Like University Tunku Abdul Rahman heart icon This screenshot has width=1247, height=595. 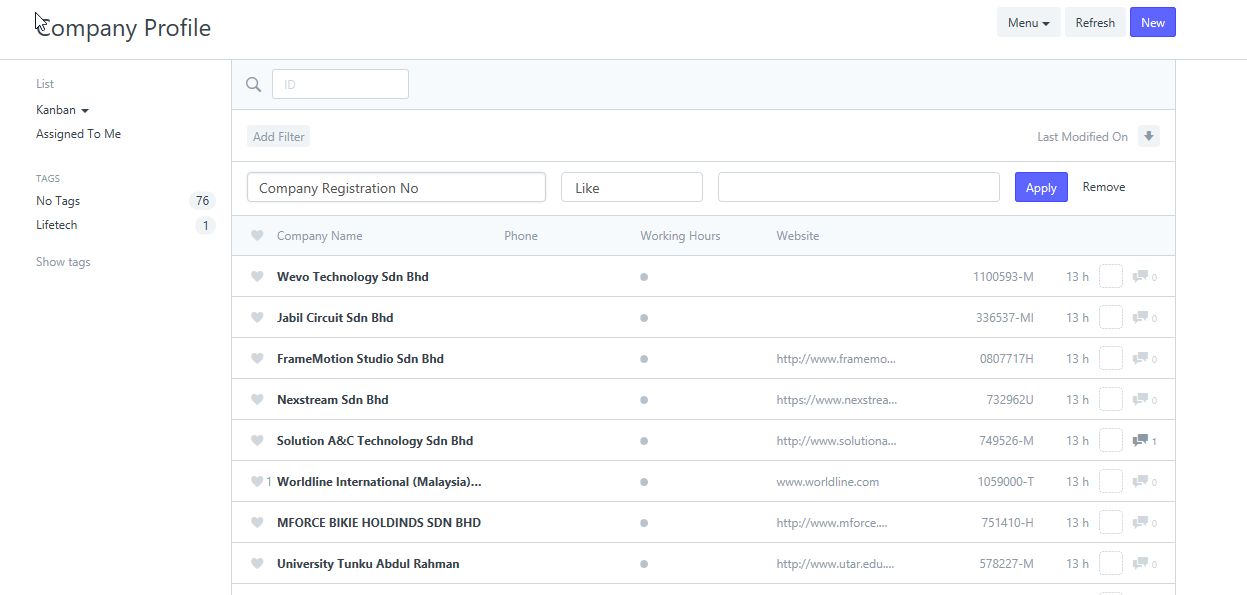tap(257, 564)
